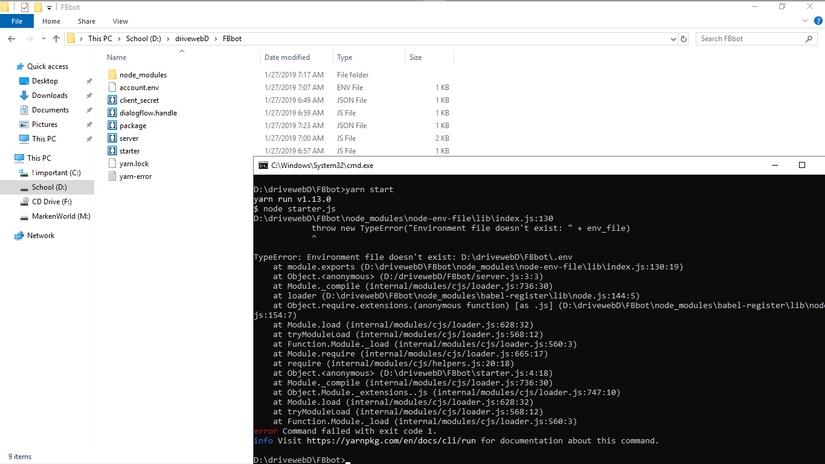Expand the address bar history dropdown

tap(672, 39)
